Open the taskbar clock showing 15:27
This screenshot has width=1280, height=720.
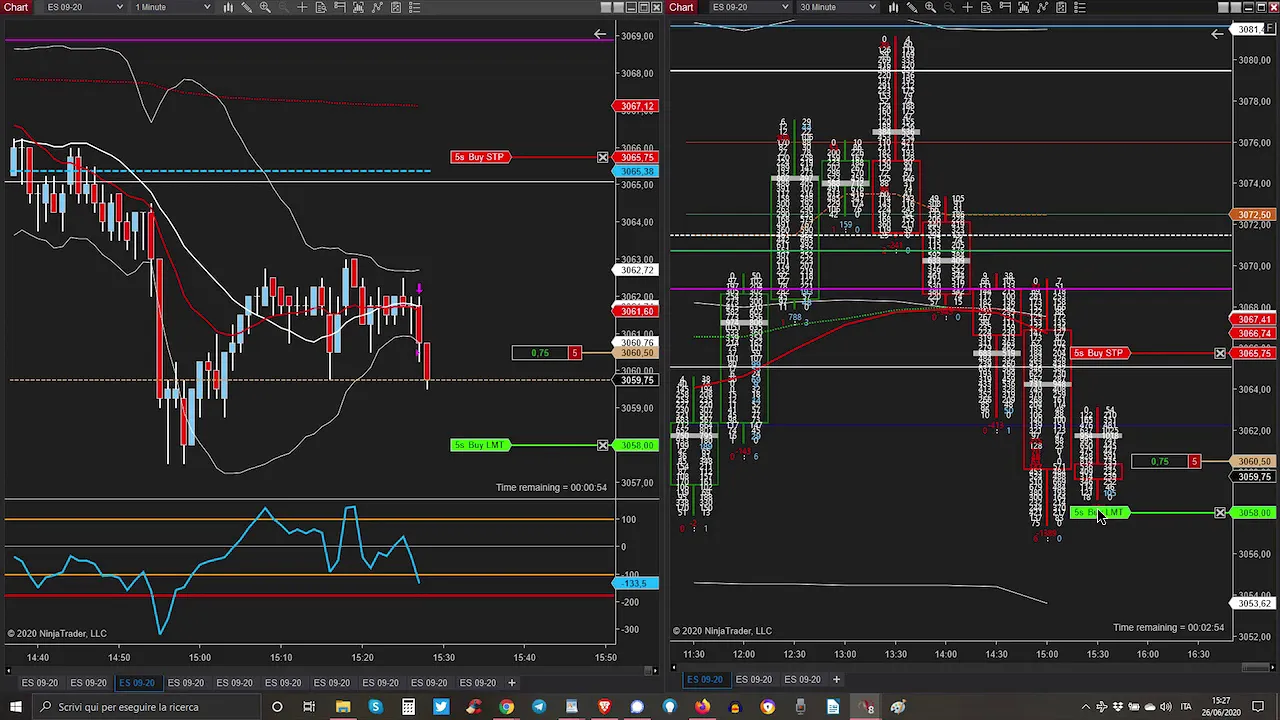click(1221, 707)
